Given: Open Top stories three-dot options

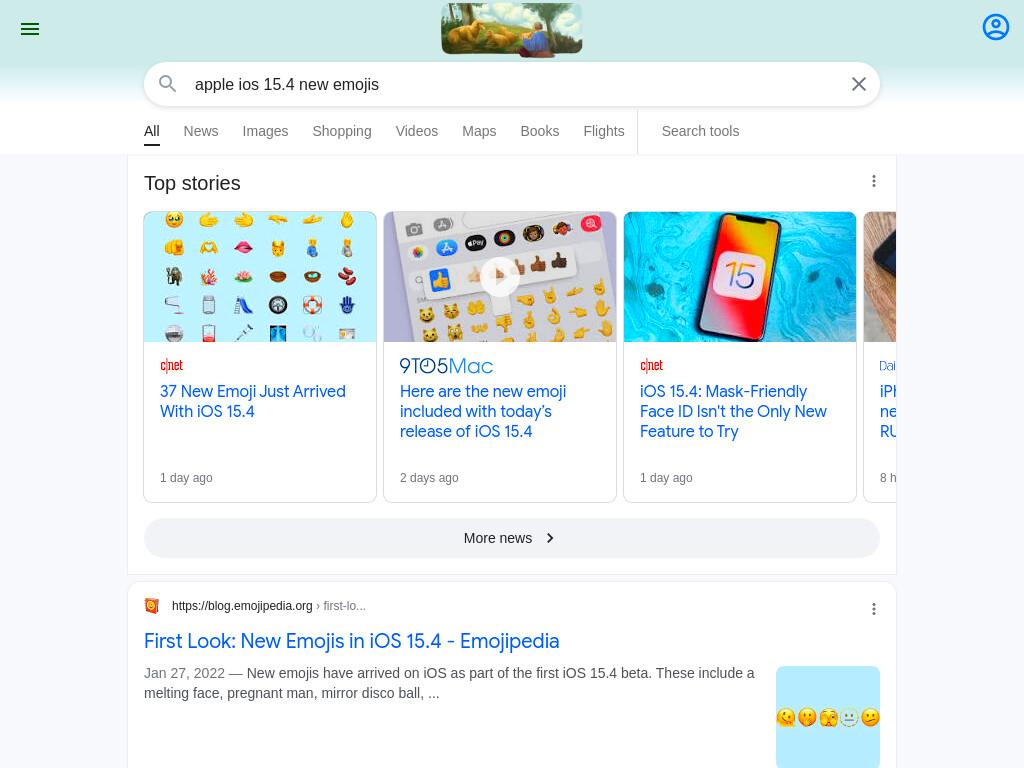Looking at the screenshot, I should 874,181.
